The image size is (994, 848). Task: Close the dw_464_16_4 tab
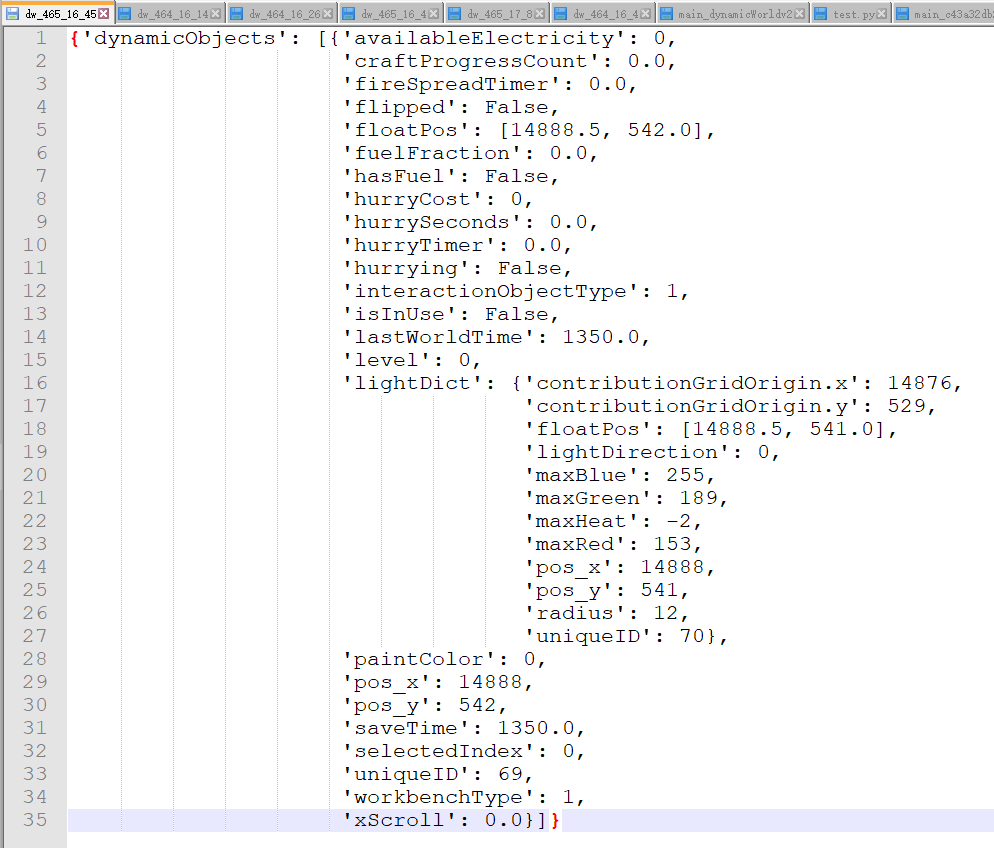[645, 13]
